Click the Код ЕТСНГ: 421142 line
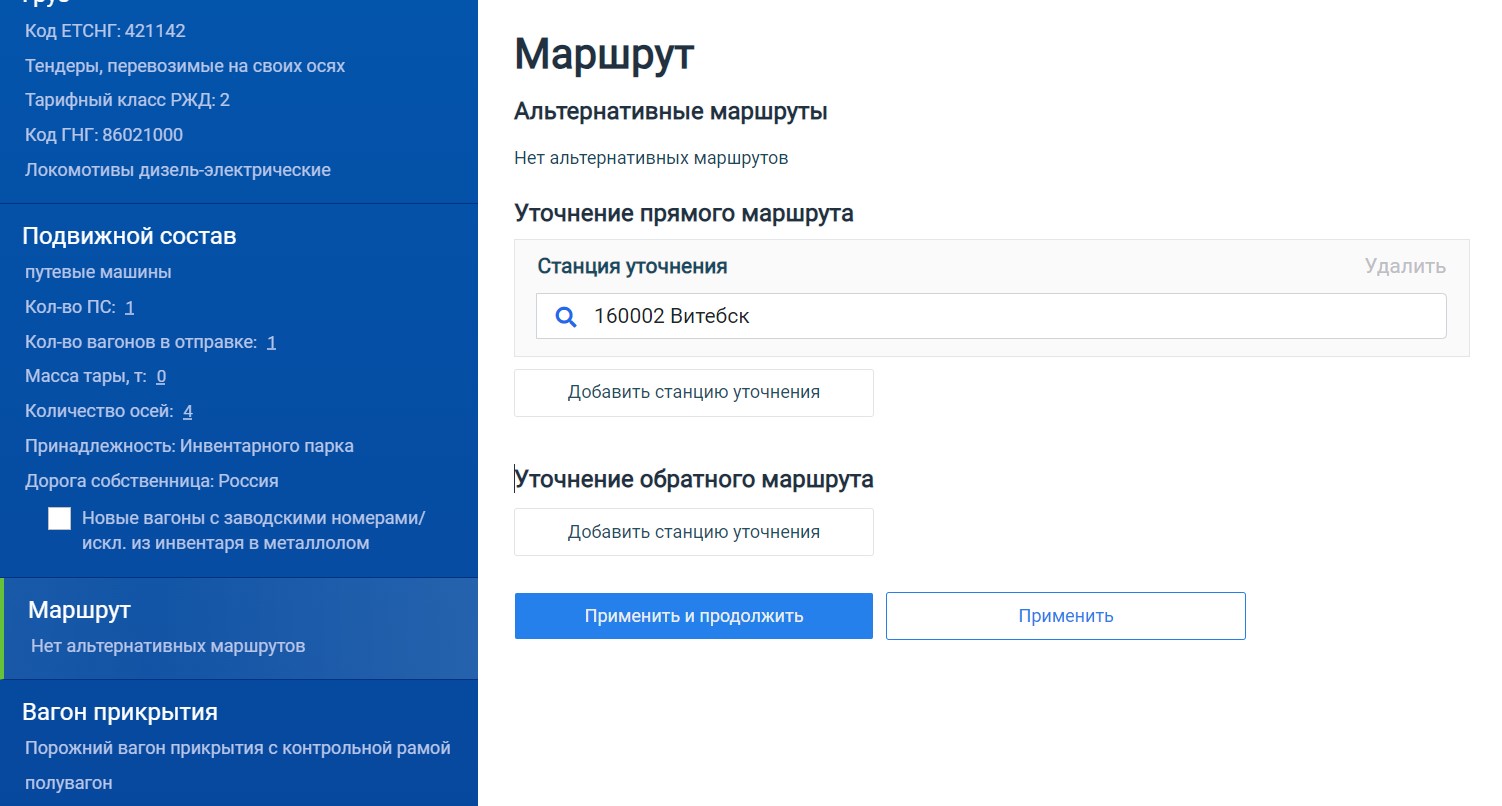The width and height of the screenshot is (1502, 806). point(105,31)
